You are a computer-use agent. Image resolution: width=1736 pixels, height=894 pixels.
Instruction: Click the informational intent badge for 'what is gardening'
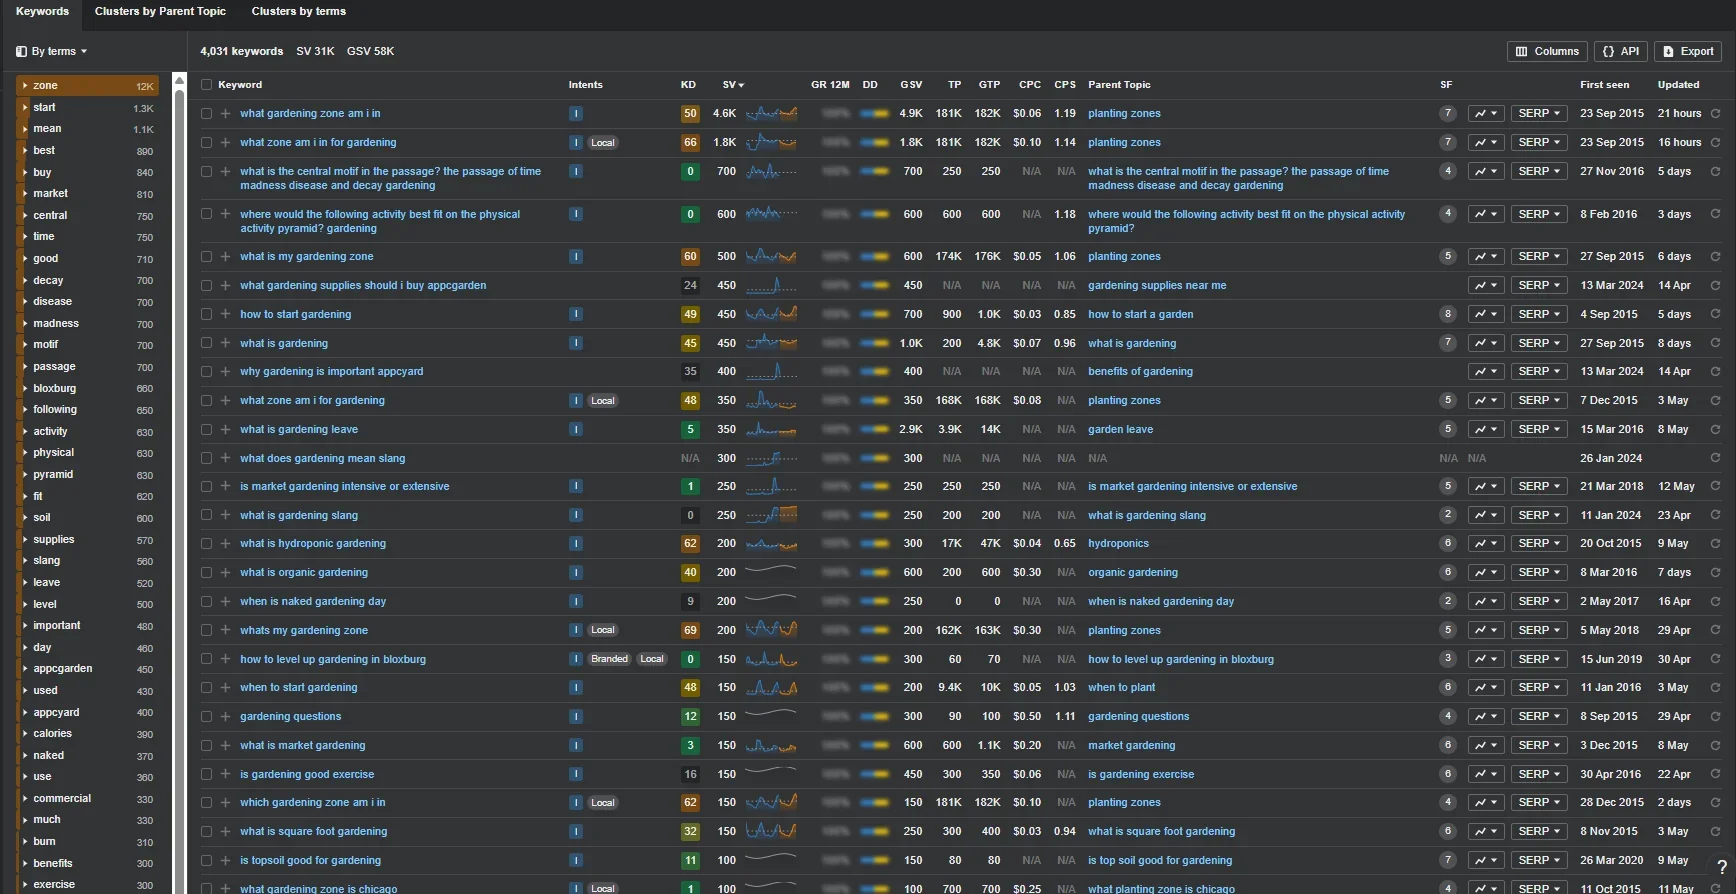tap(576, 343)
